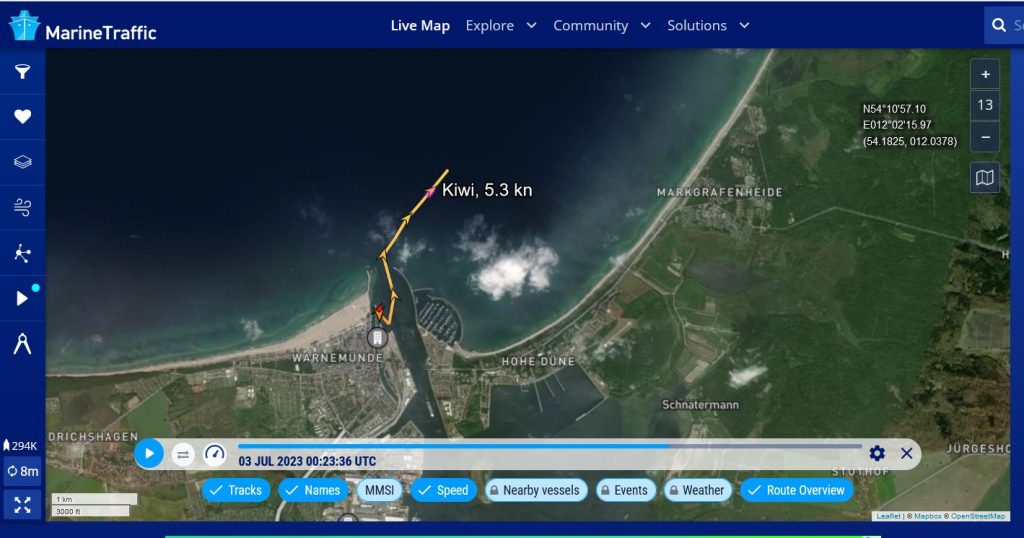1024x538 pixels.
Task: Go to Live Map tab
Action: coord(420,25)
